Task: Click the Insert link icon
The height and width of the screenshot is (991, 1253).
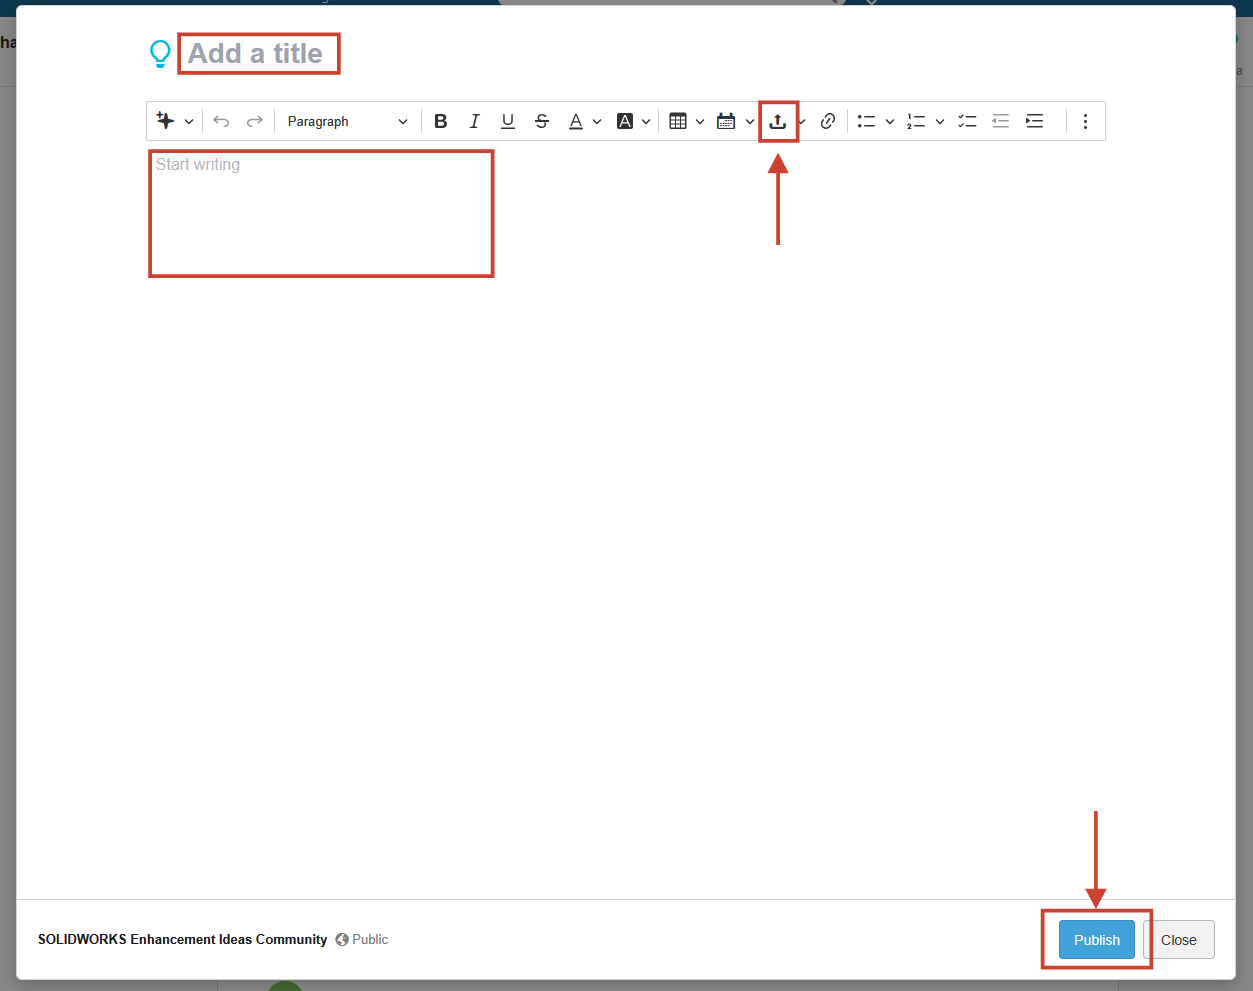Action: (828, 121)
